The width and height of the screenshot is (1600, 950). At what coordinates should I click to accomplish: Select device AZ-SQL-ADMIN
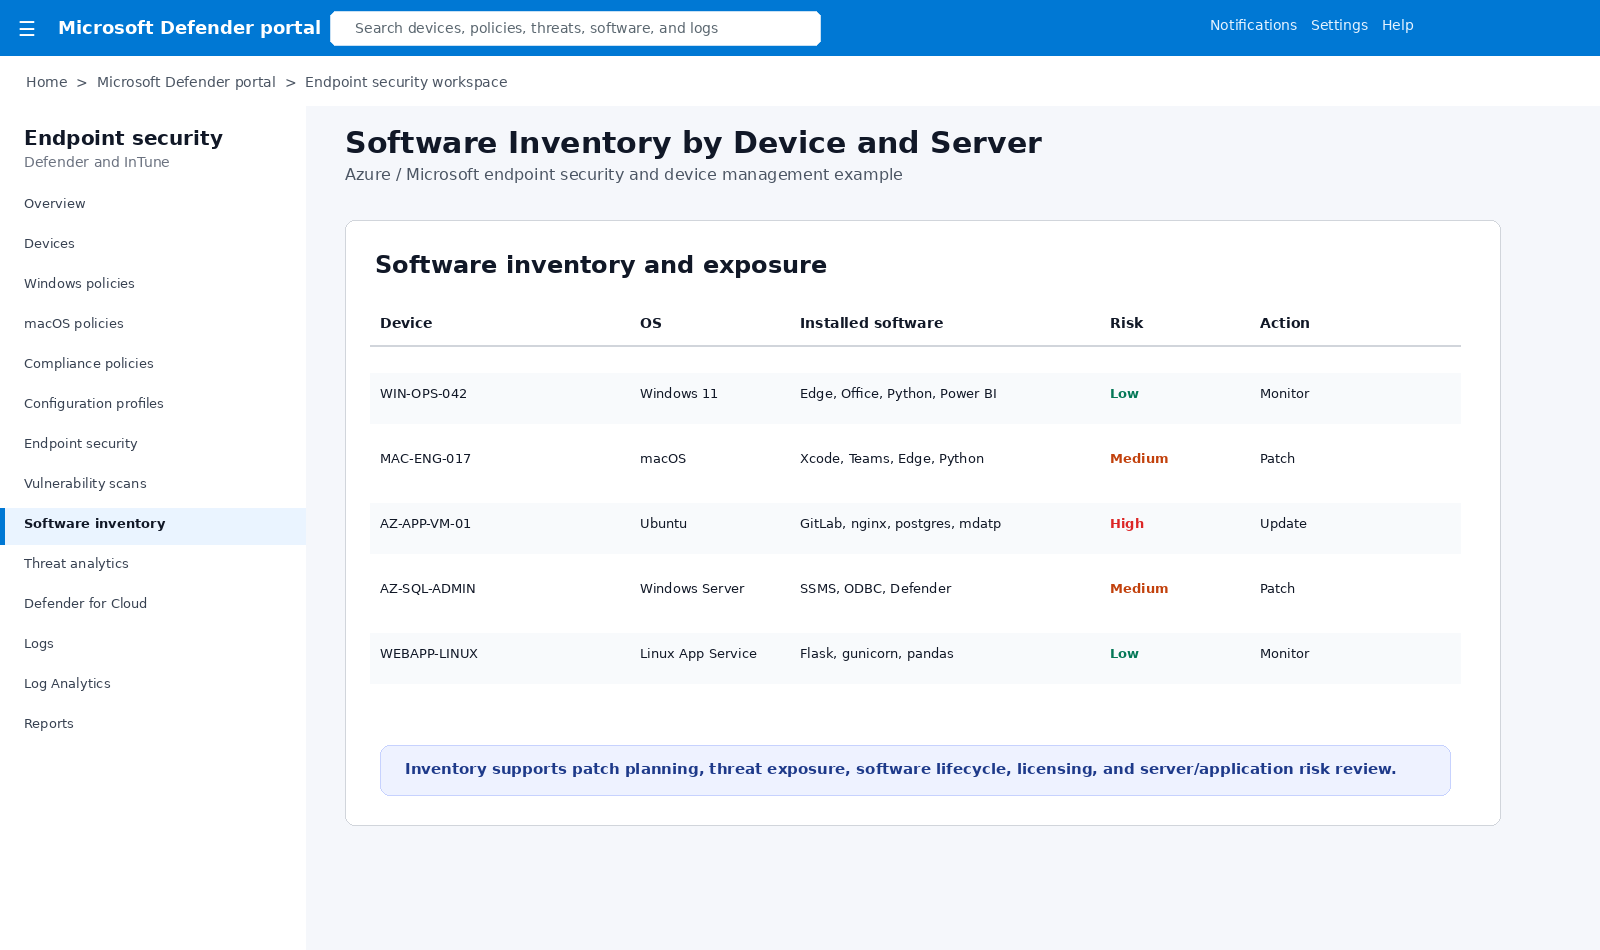click(428, 589)
